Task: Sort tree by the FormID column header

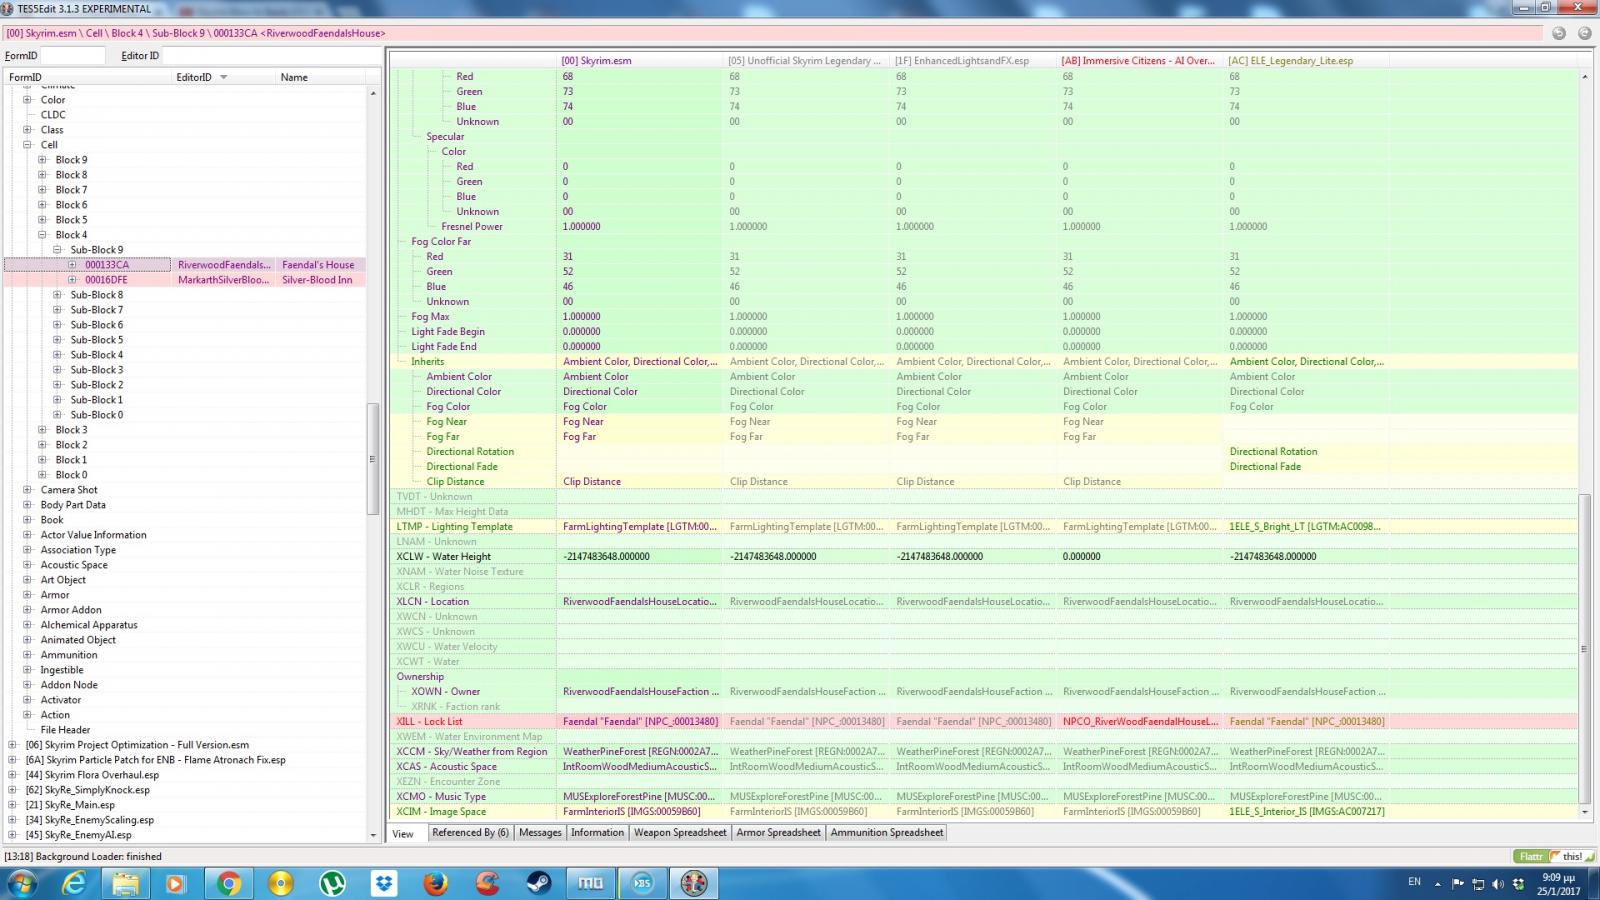Action: coord(88,77)
